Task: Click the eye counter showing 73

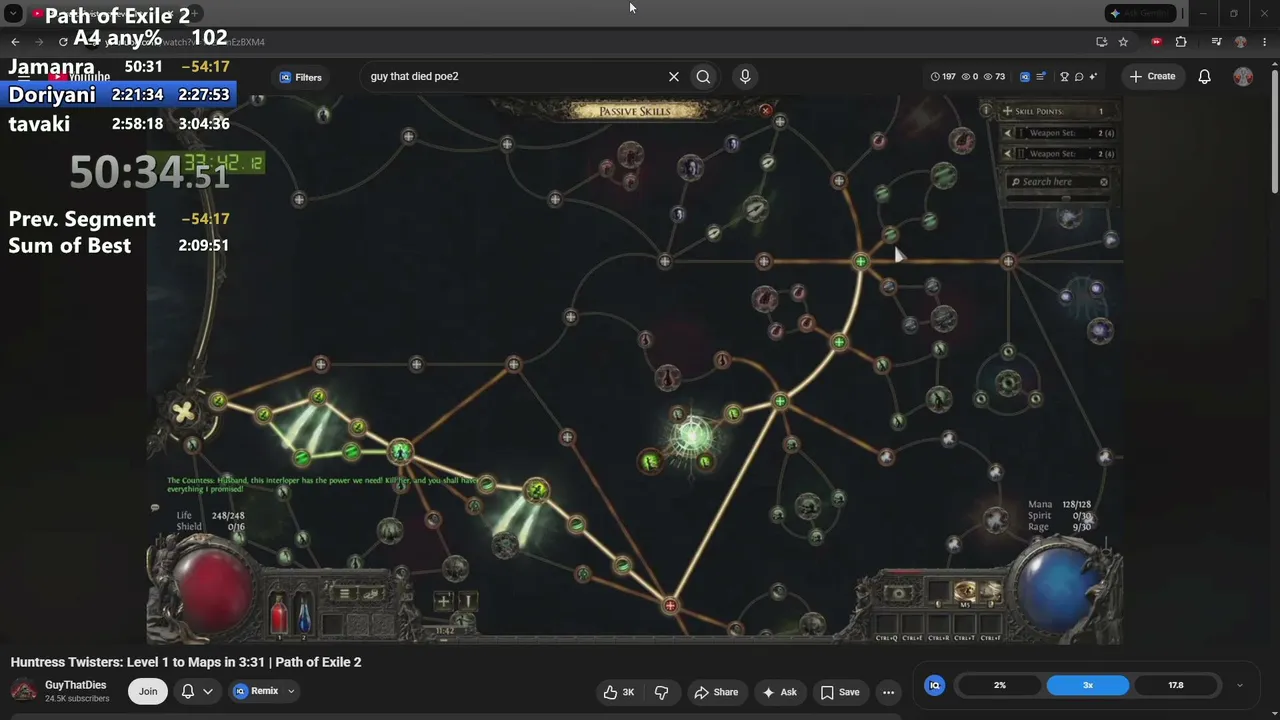Action: click(995, 77)
